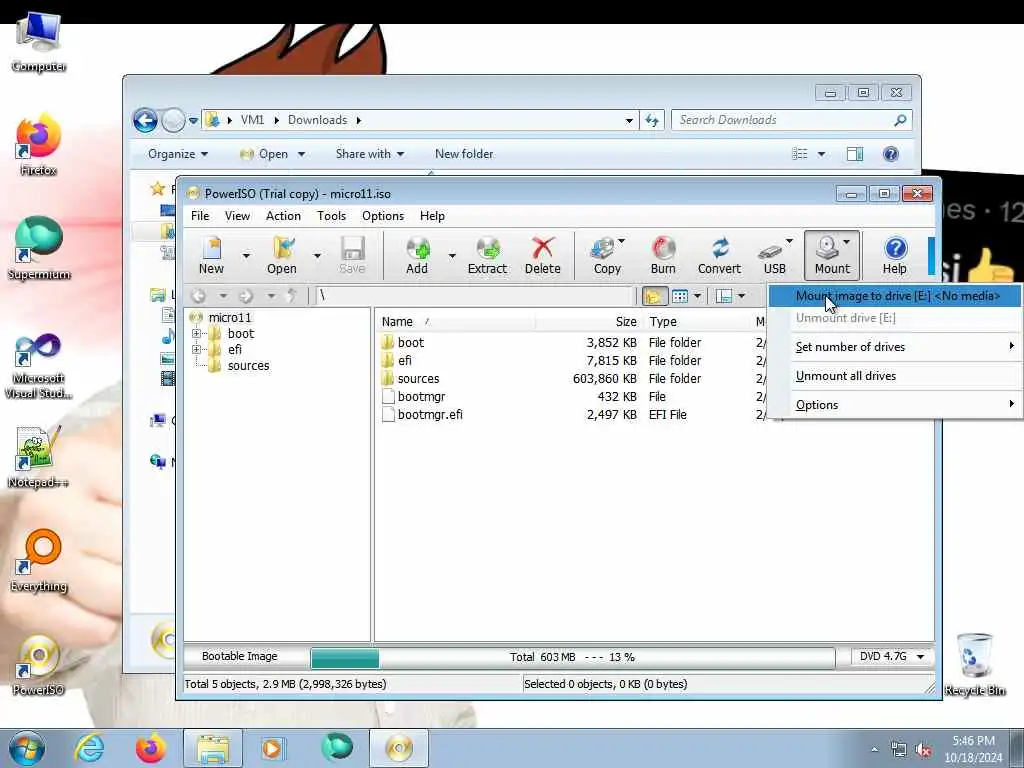1024x768 pixels.
Task: Open the Notepad++ desktop shortcut
Action: coord(38,457)
